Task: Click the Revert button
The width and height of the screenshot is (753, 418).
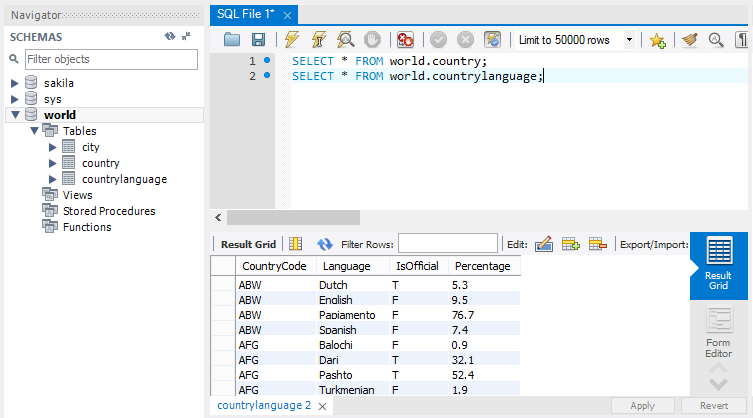Action: [714, 406]
